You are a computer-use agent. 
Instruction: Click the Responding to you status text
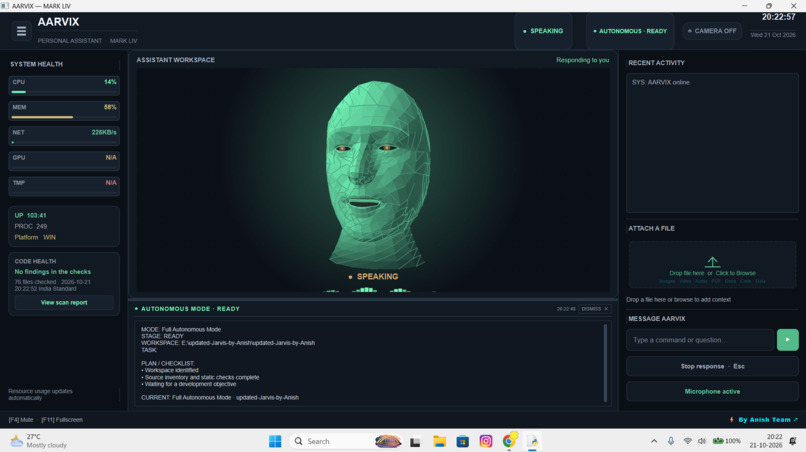582,60
